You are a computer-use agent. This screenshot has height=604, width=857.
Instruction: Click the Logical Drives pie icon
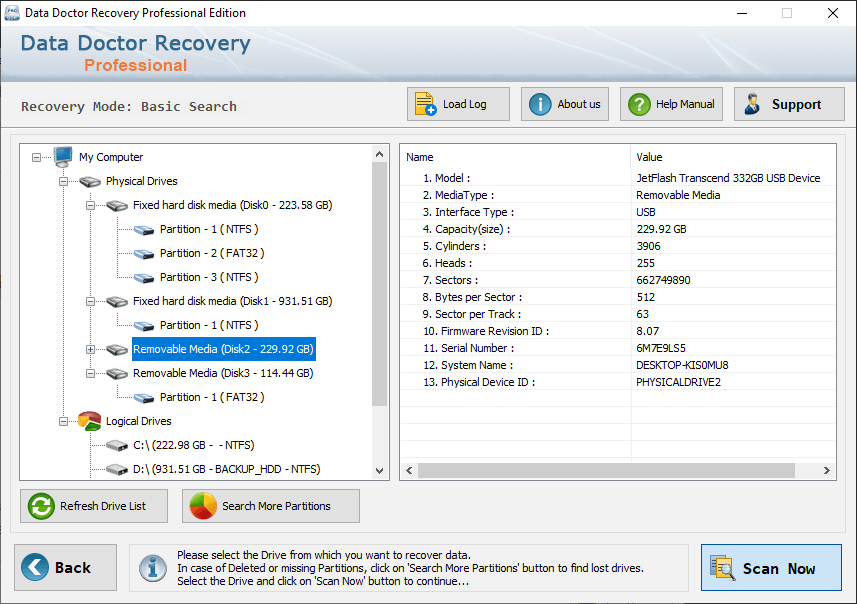pyautogui.click(x=90, y=421)
